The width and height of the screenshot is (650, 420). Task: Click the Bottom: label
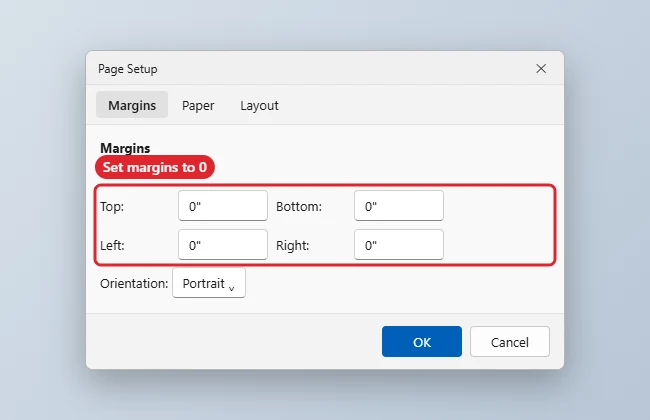(x=299, y=206)
